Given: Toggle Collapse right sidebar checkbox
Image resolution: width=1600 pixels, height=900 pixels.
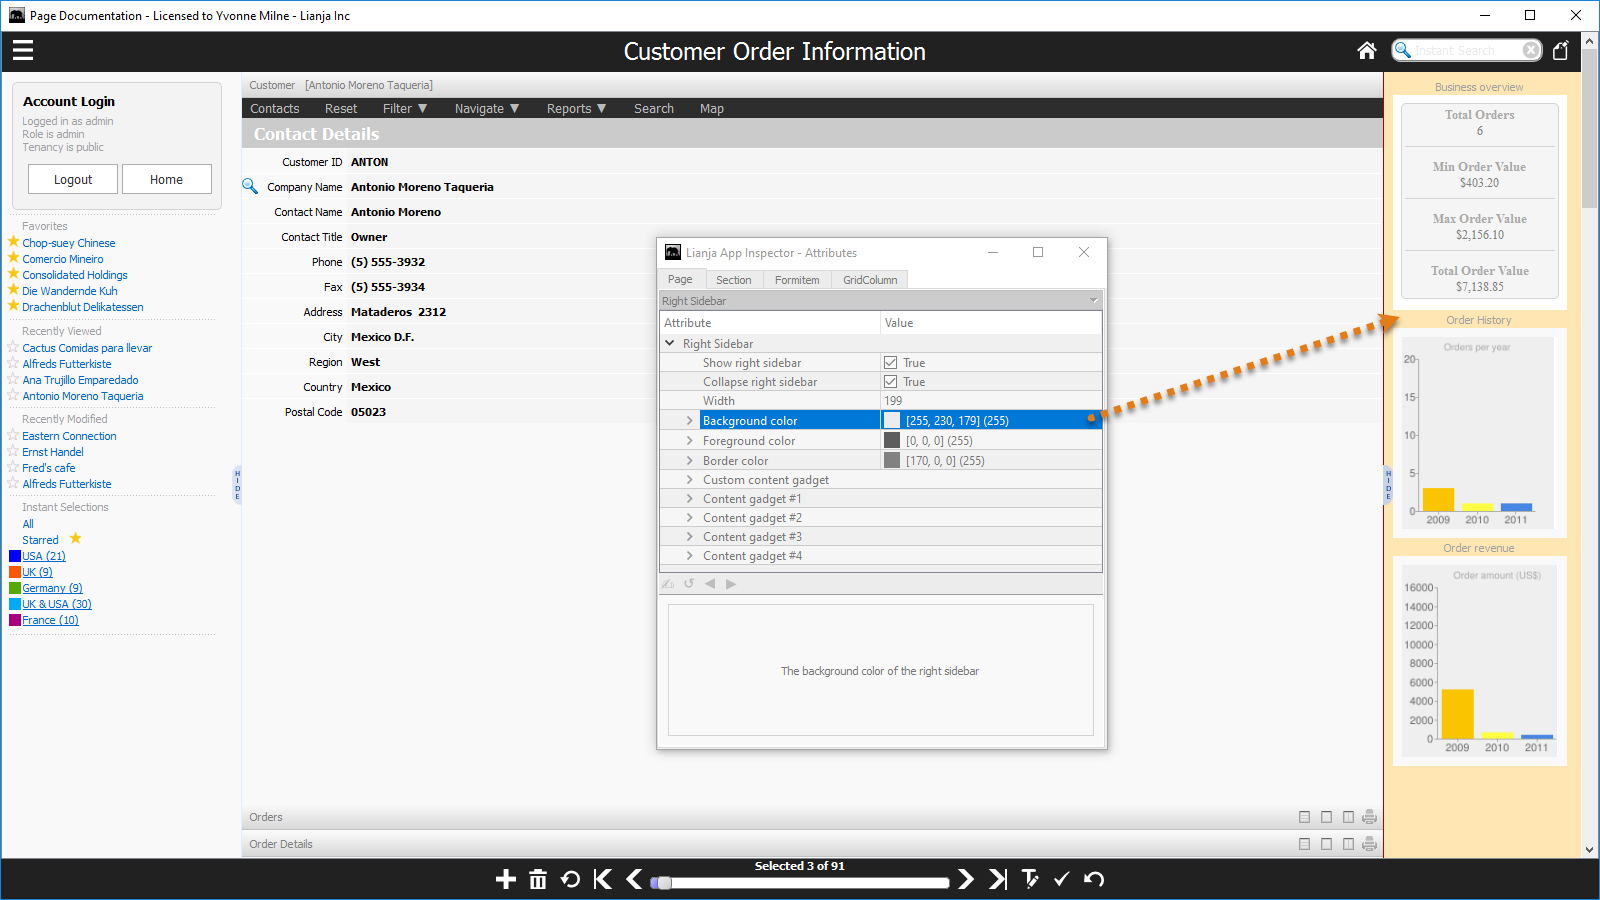Looking at the screenshot, I should pyautogui.click(x=890, y=382).
